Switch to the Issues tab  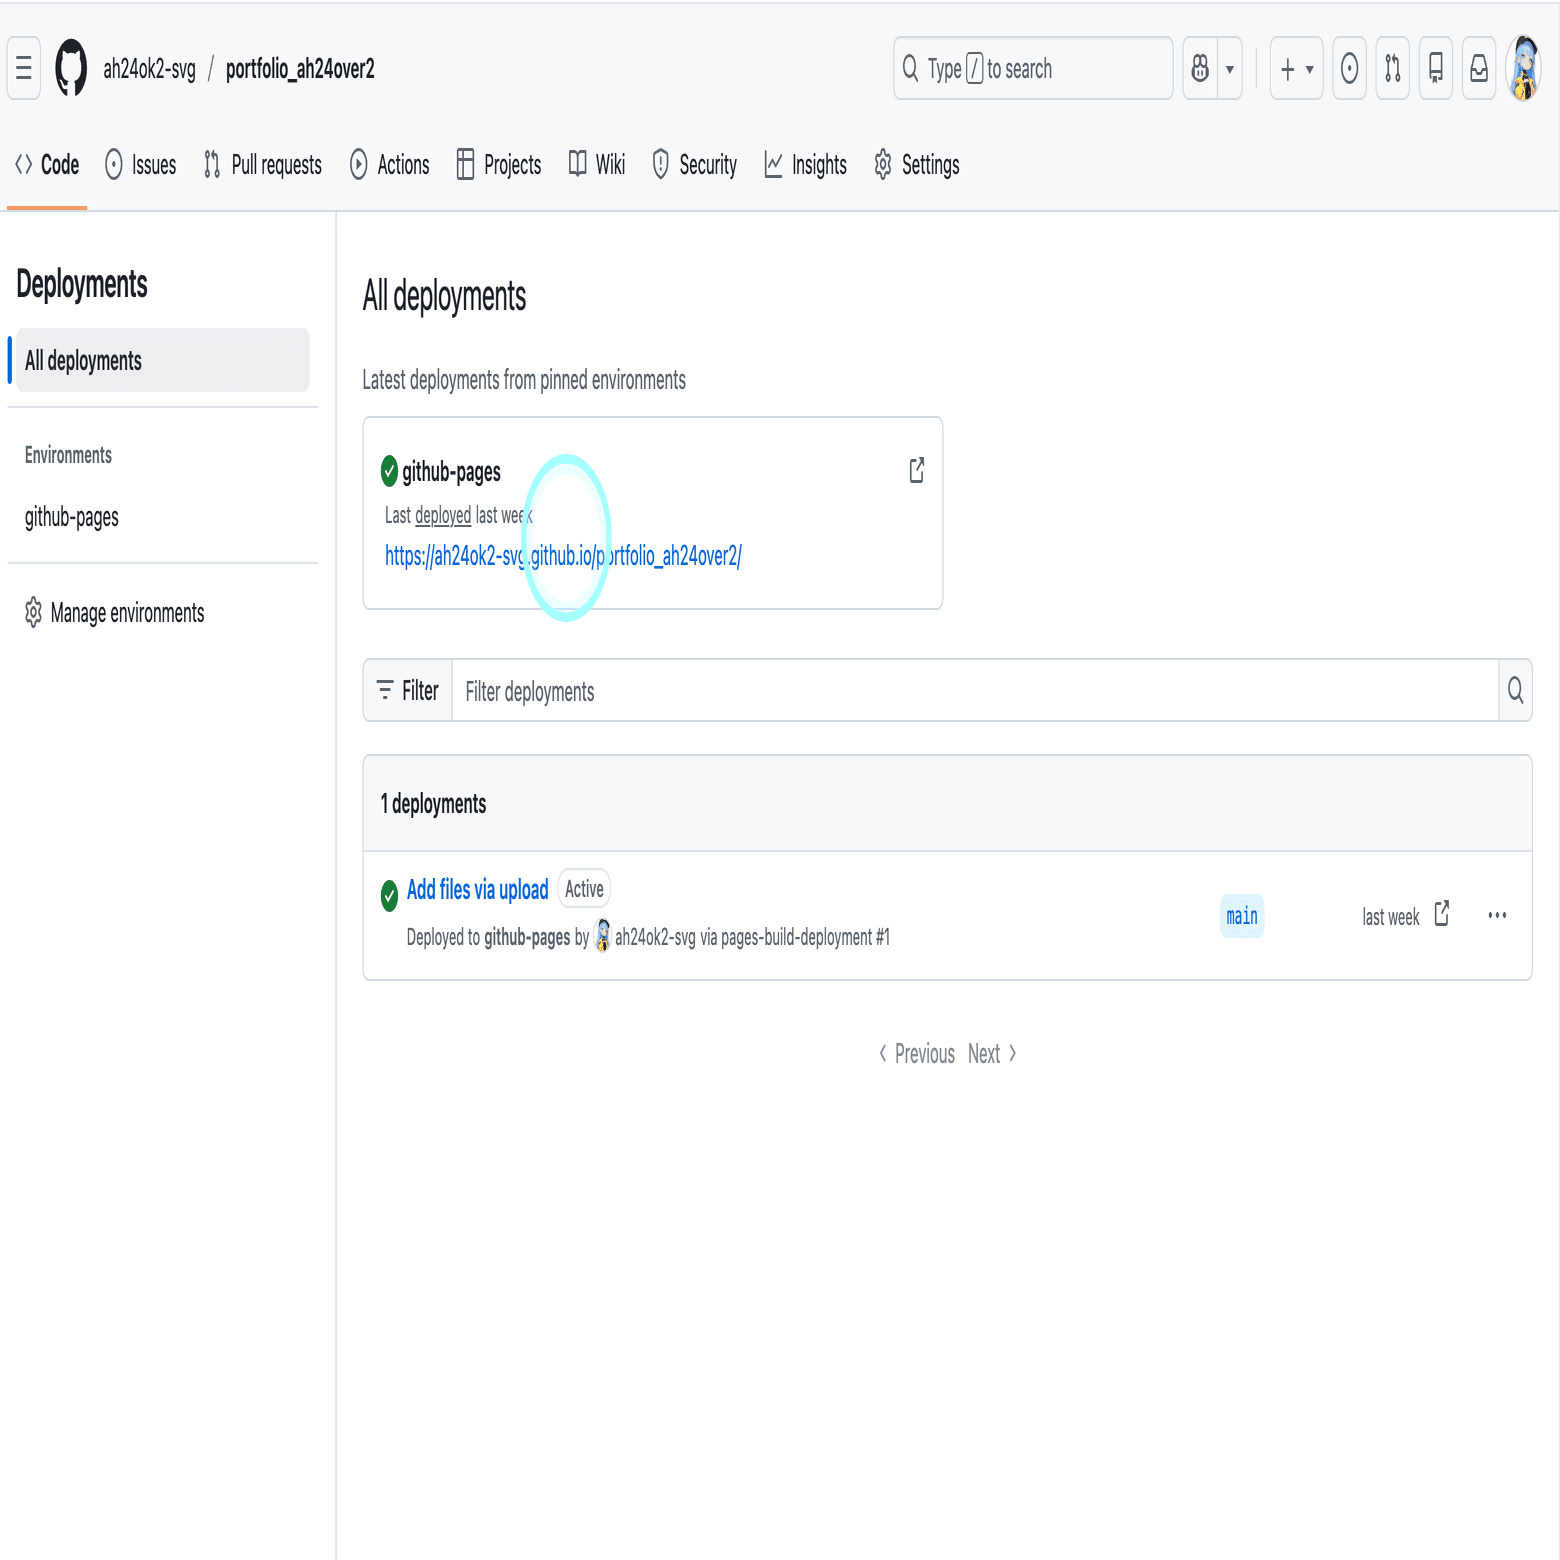[x=141, y=165]
